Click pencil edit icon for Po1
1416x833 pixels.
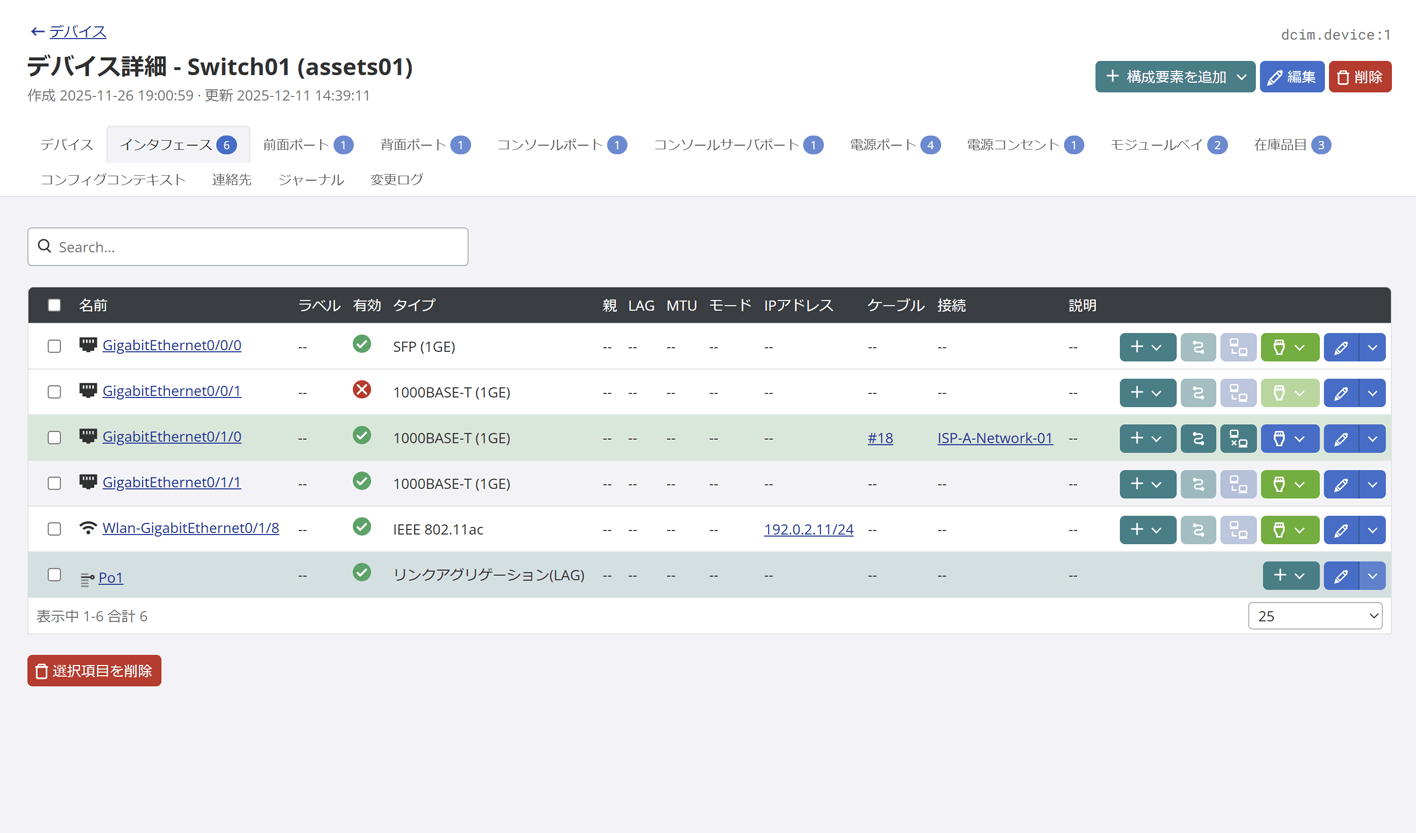pos(1341,576)
